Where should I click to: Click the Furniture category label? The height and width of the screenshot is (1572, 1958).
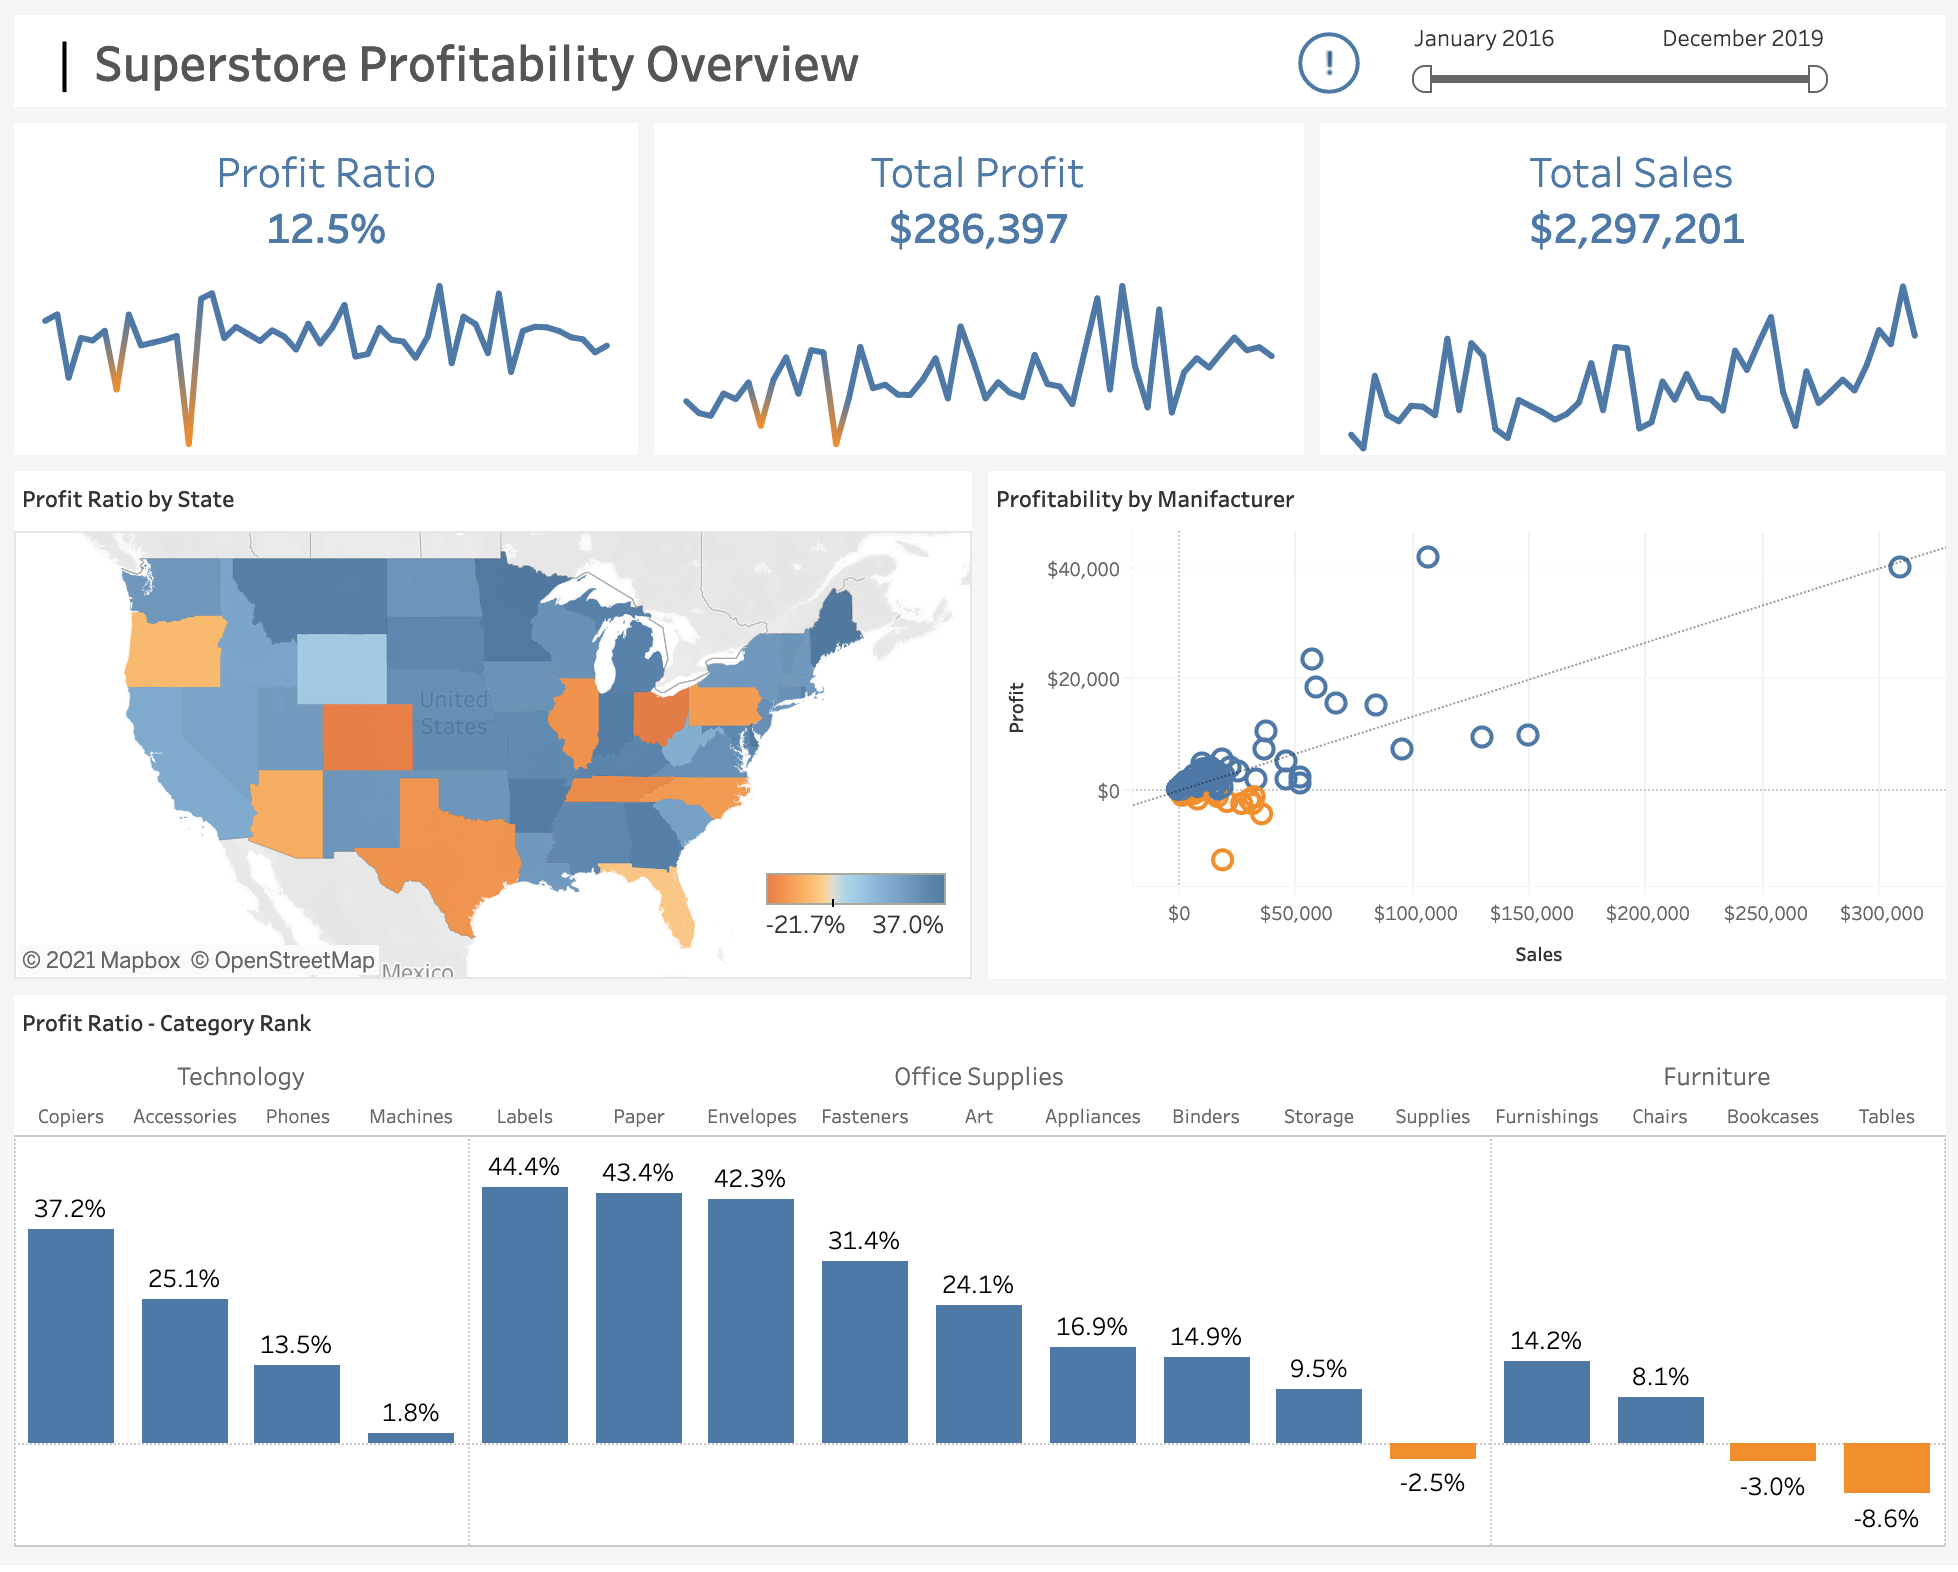[x=1716, y=1076]
